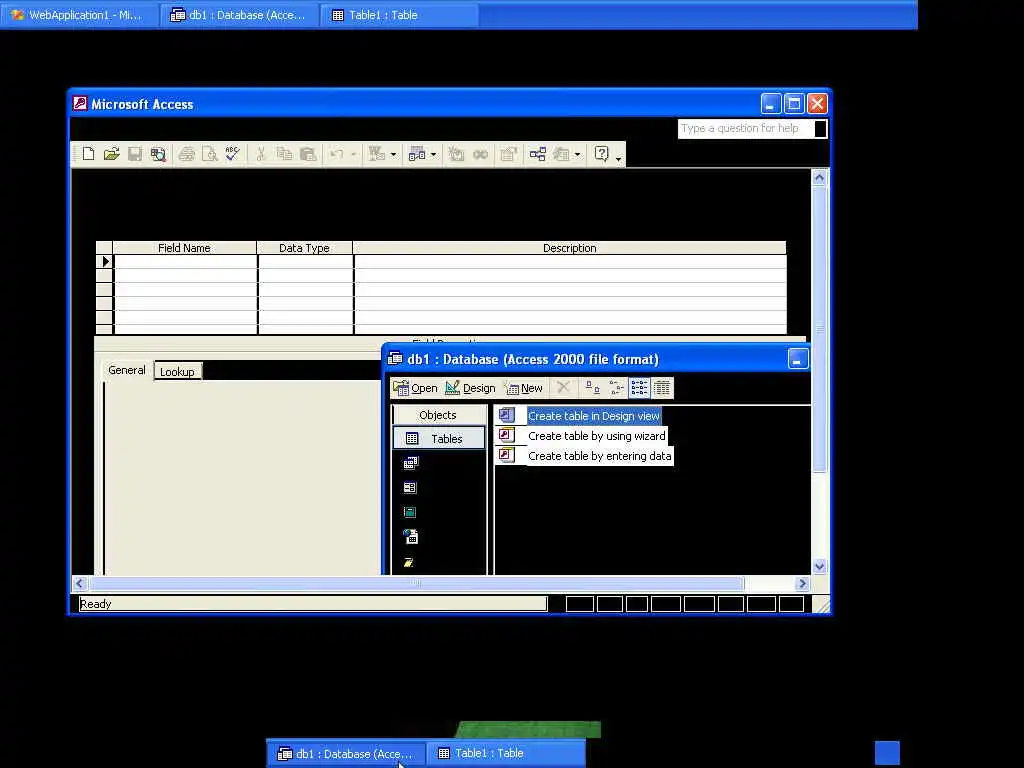Click Open button in database window
The width and height of the screenshot is (1024, 768).
pyautogui.click(x=415, y=388)
